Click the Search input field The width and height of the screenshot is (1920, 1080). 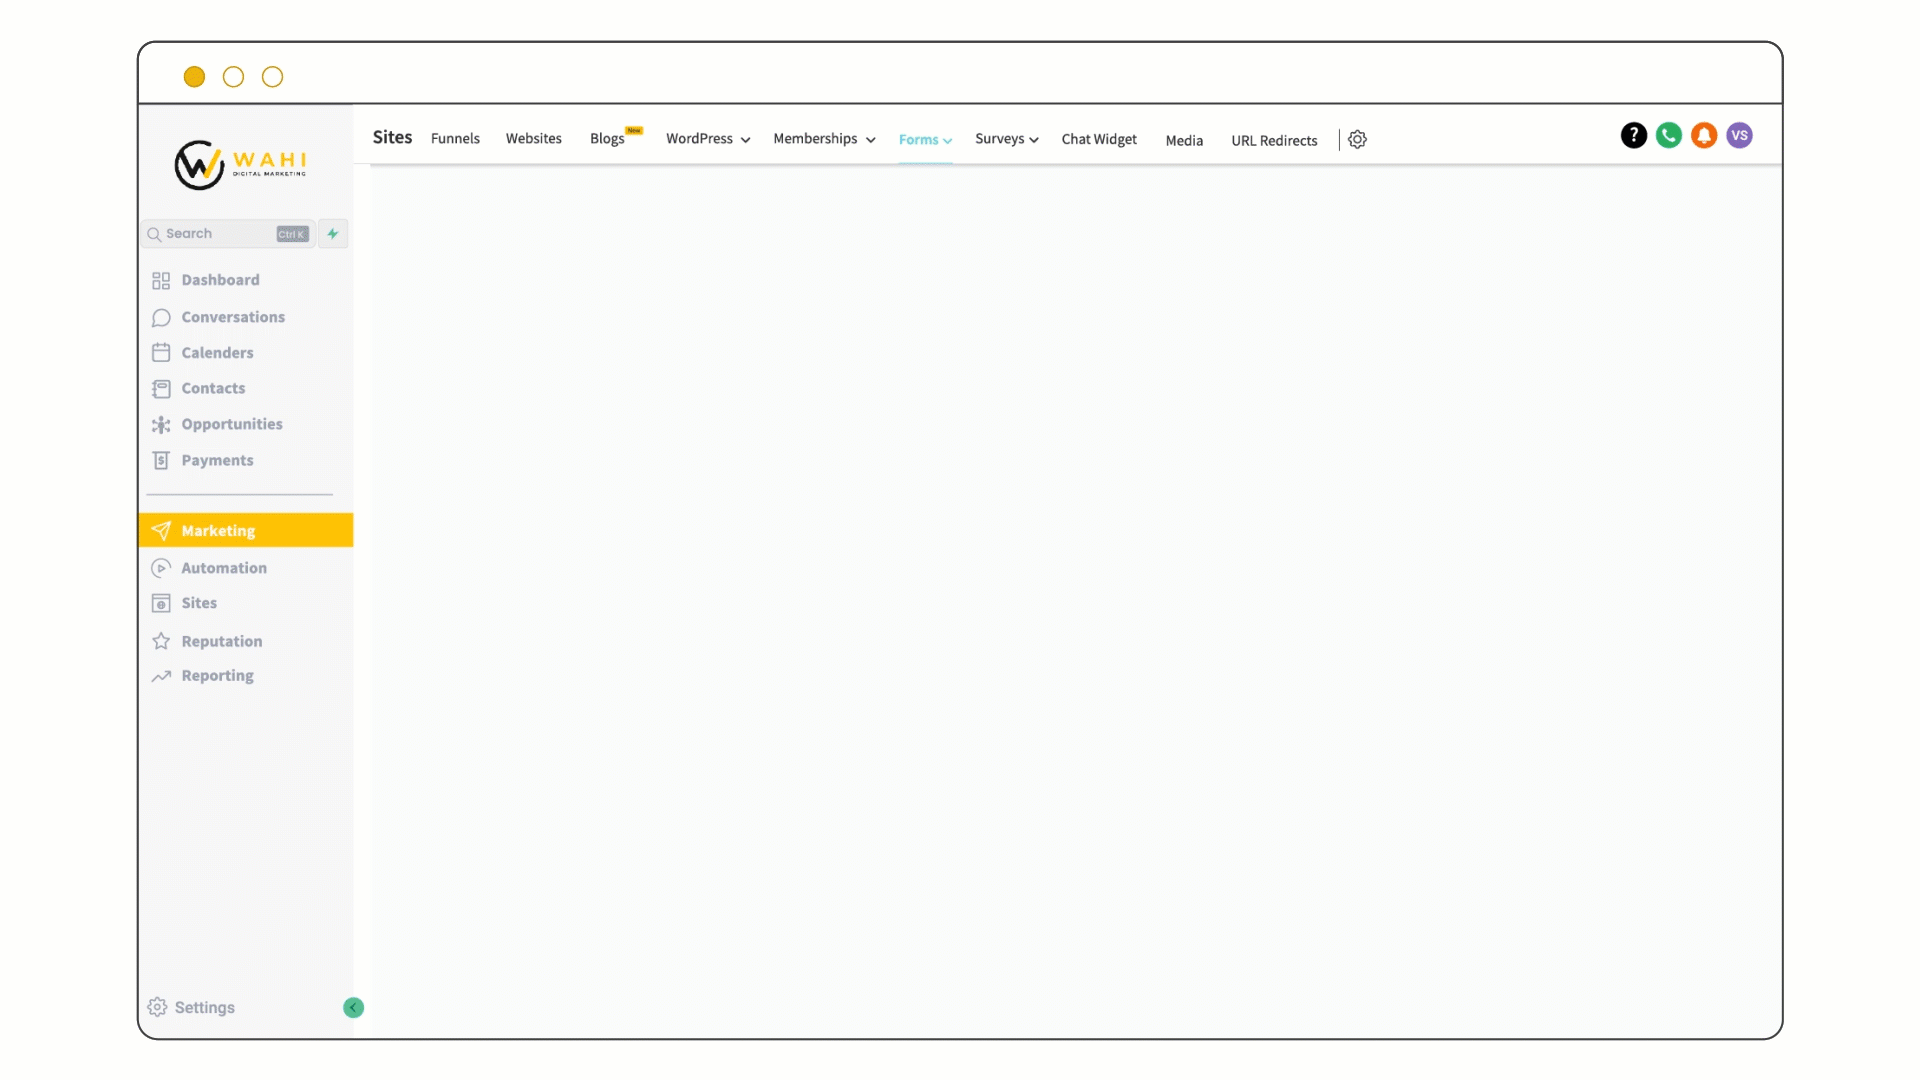pyautogui.click(x=224, y=232)
